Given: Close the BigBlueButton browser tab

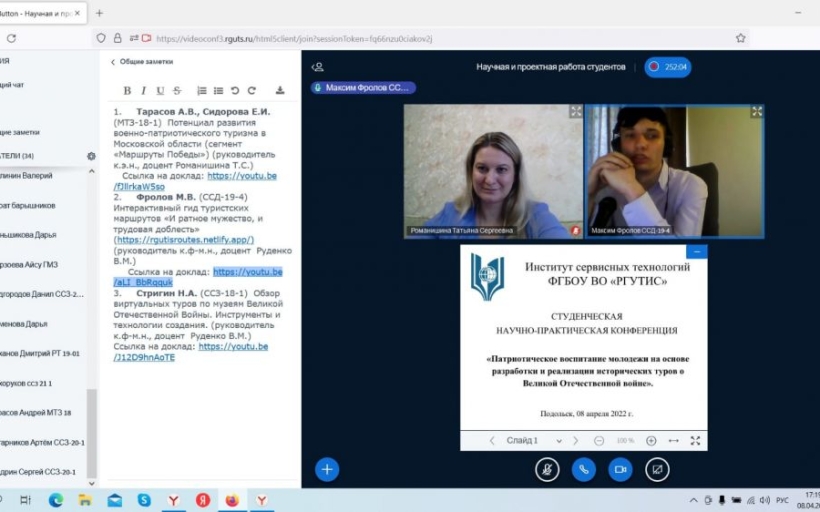Looking at the screenshot, I should coord(77,13).
